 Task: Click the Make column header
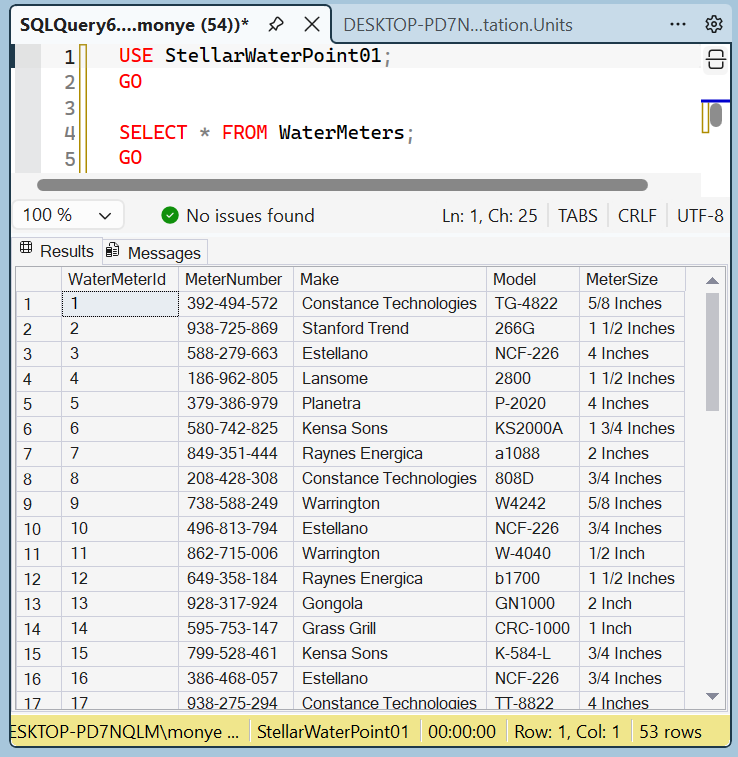(390, 279)
